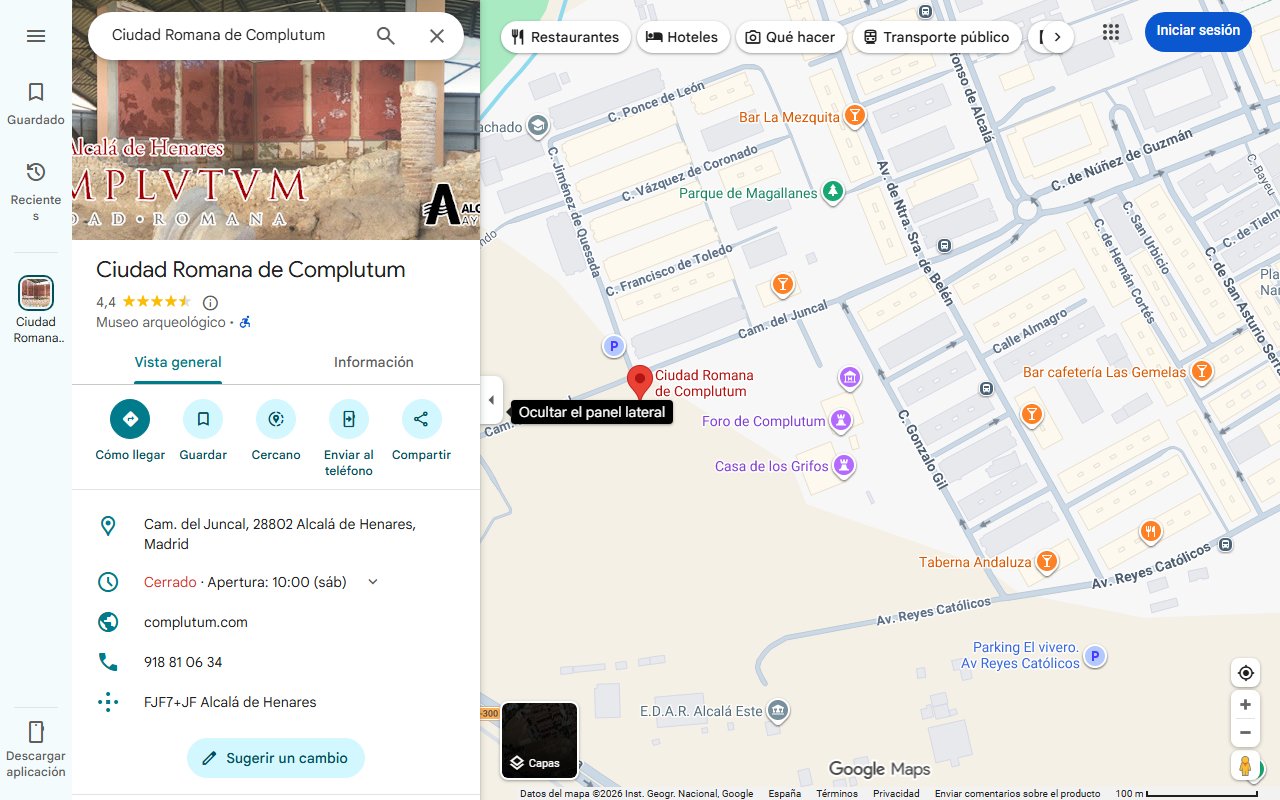Screen dimensions: 1280x800
Task: Clear the search with the X icon
Action: 437,36
